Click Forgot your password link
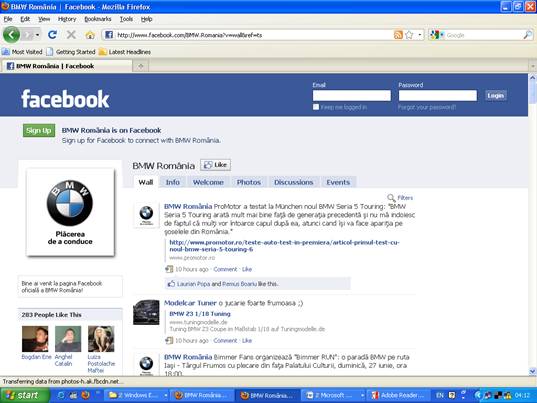This screenshot has height=403, width=537. pyautogui.click(x=427, y=107)
